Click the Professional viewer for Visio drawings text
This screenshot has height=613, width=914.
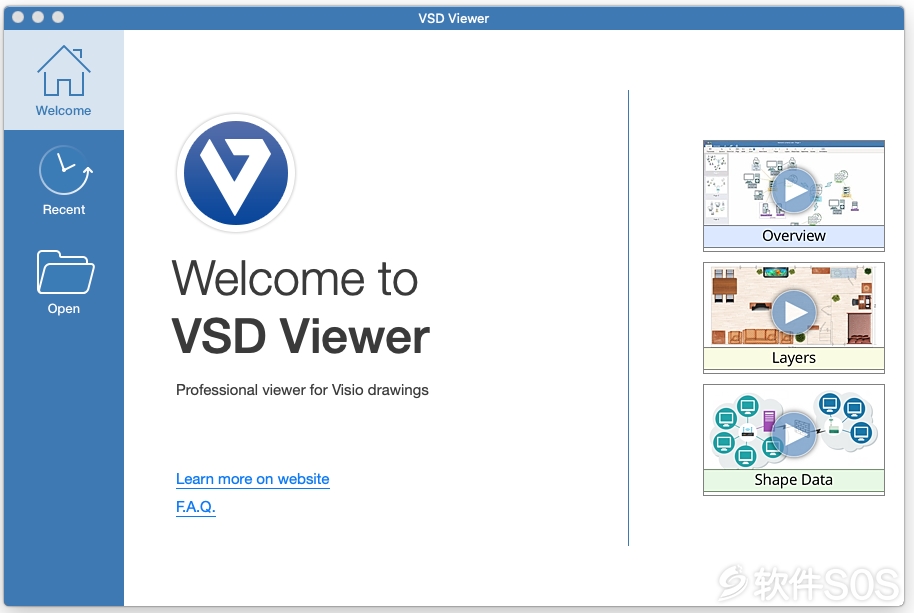(302, 390)
